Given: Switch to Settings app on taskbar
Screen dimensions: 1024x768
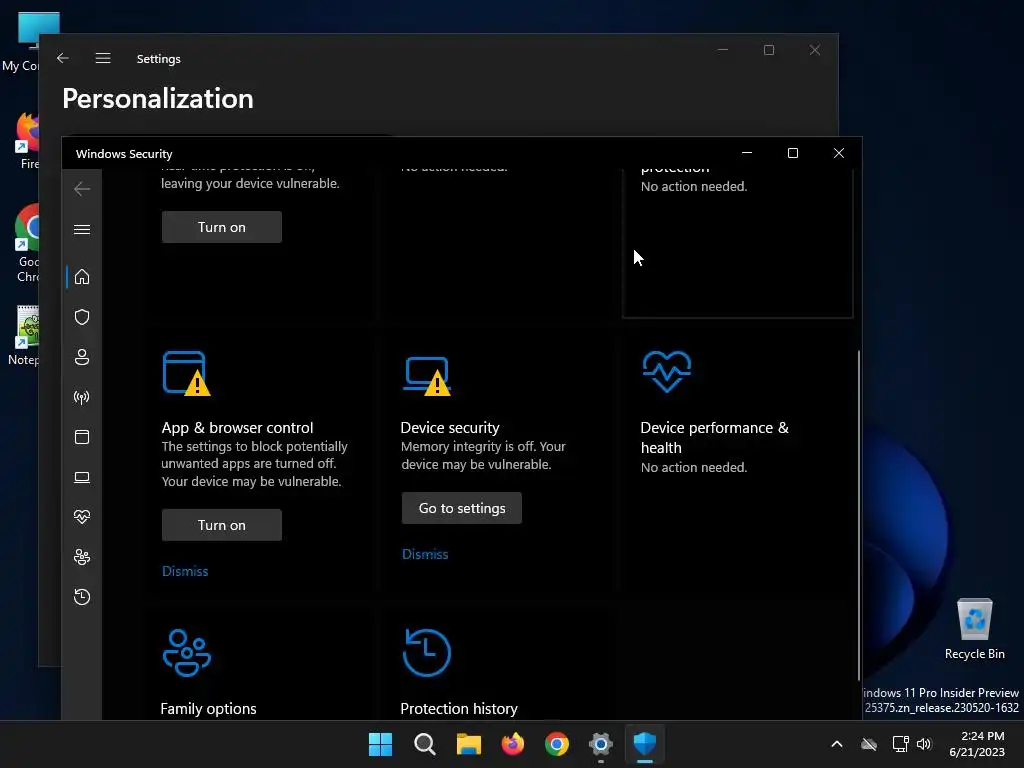Looking at the screenshot, I should 601,744.
